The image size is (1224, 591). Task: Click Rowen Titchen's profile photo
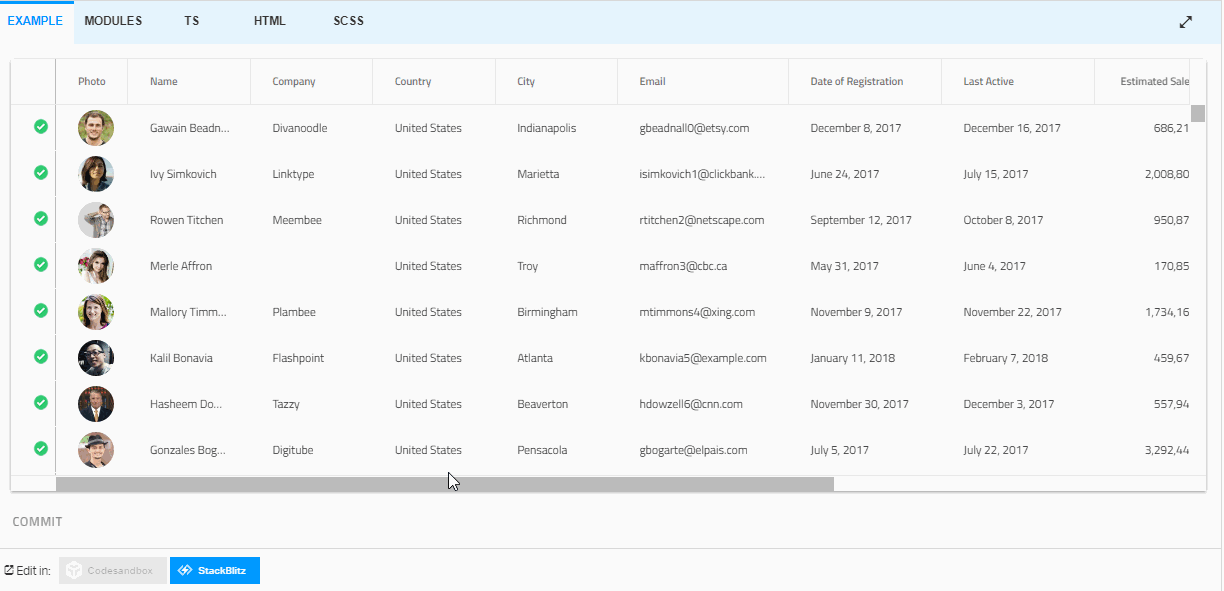[x=96, y=219]
